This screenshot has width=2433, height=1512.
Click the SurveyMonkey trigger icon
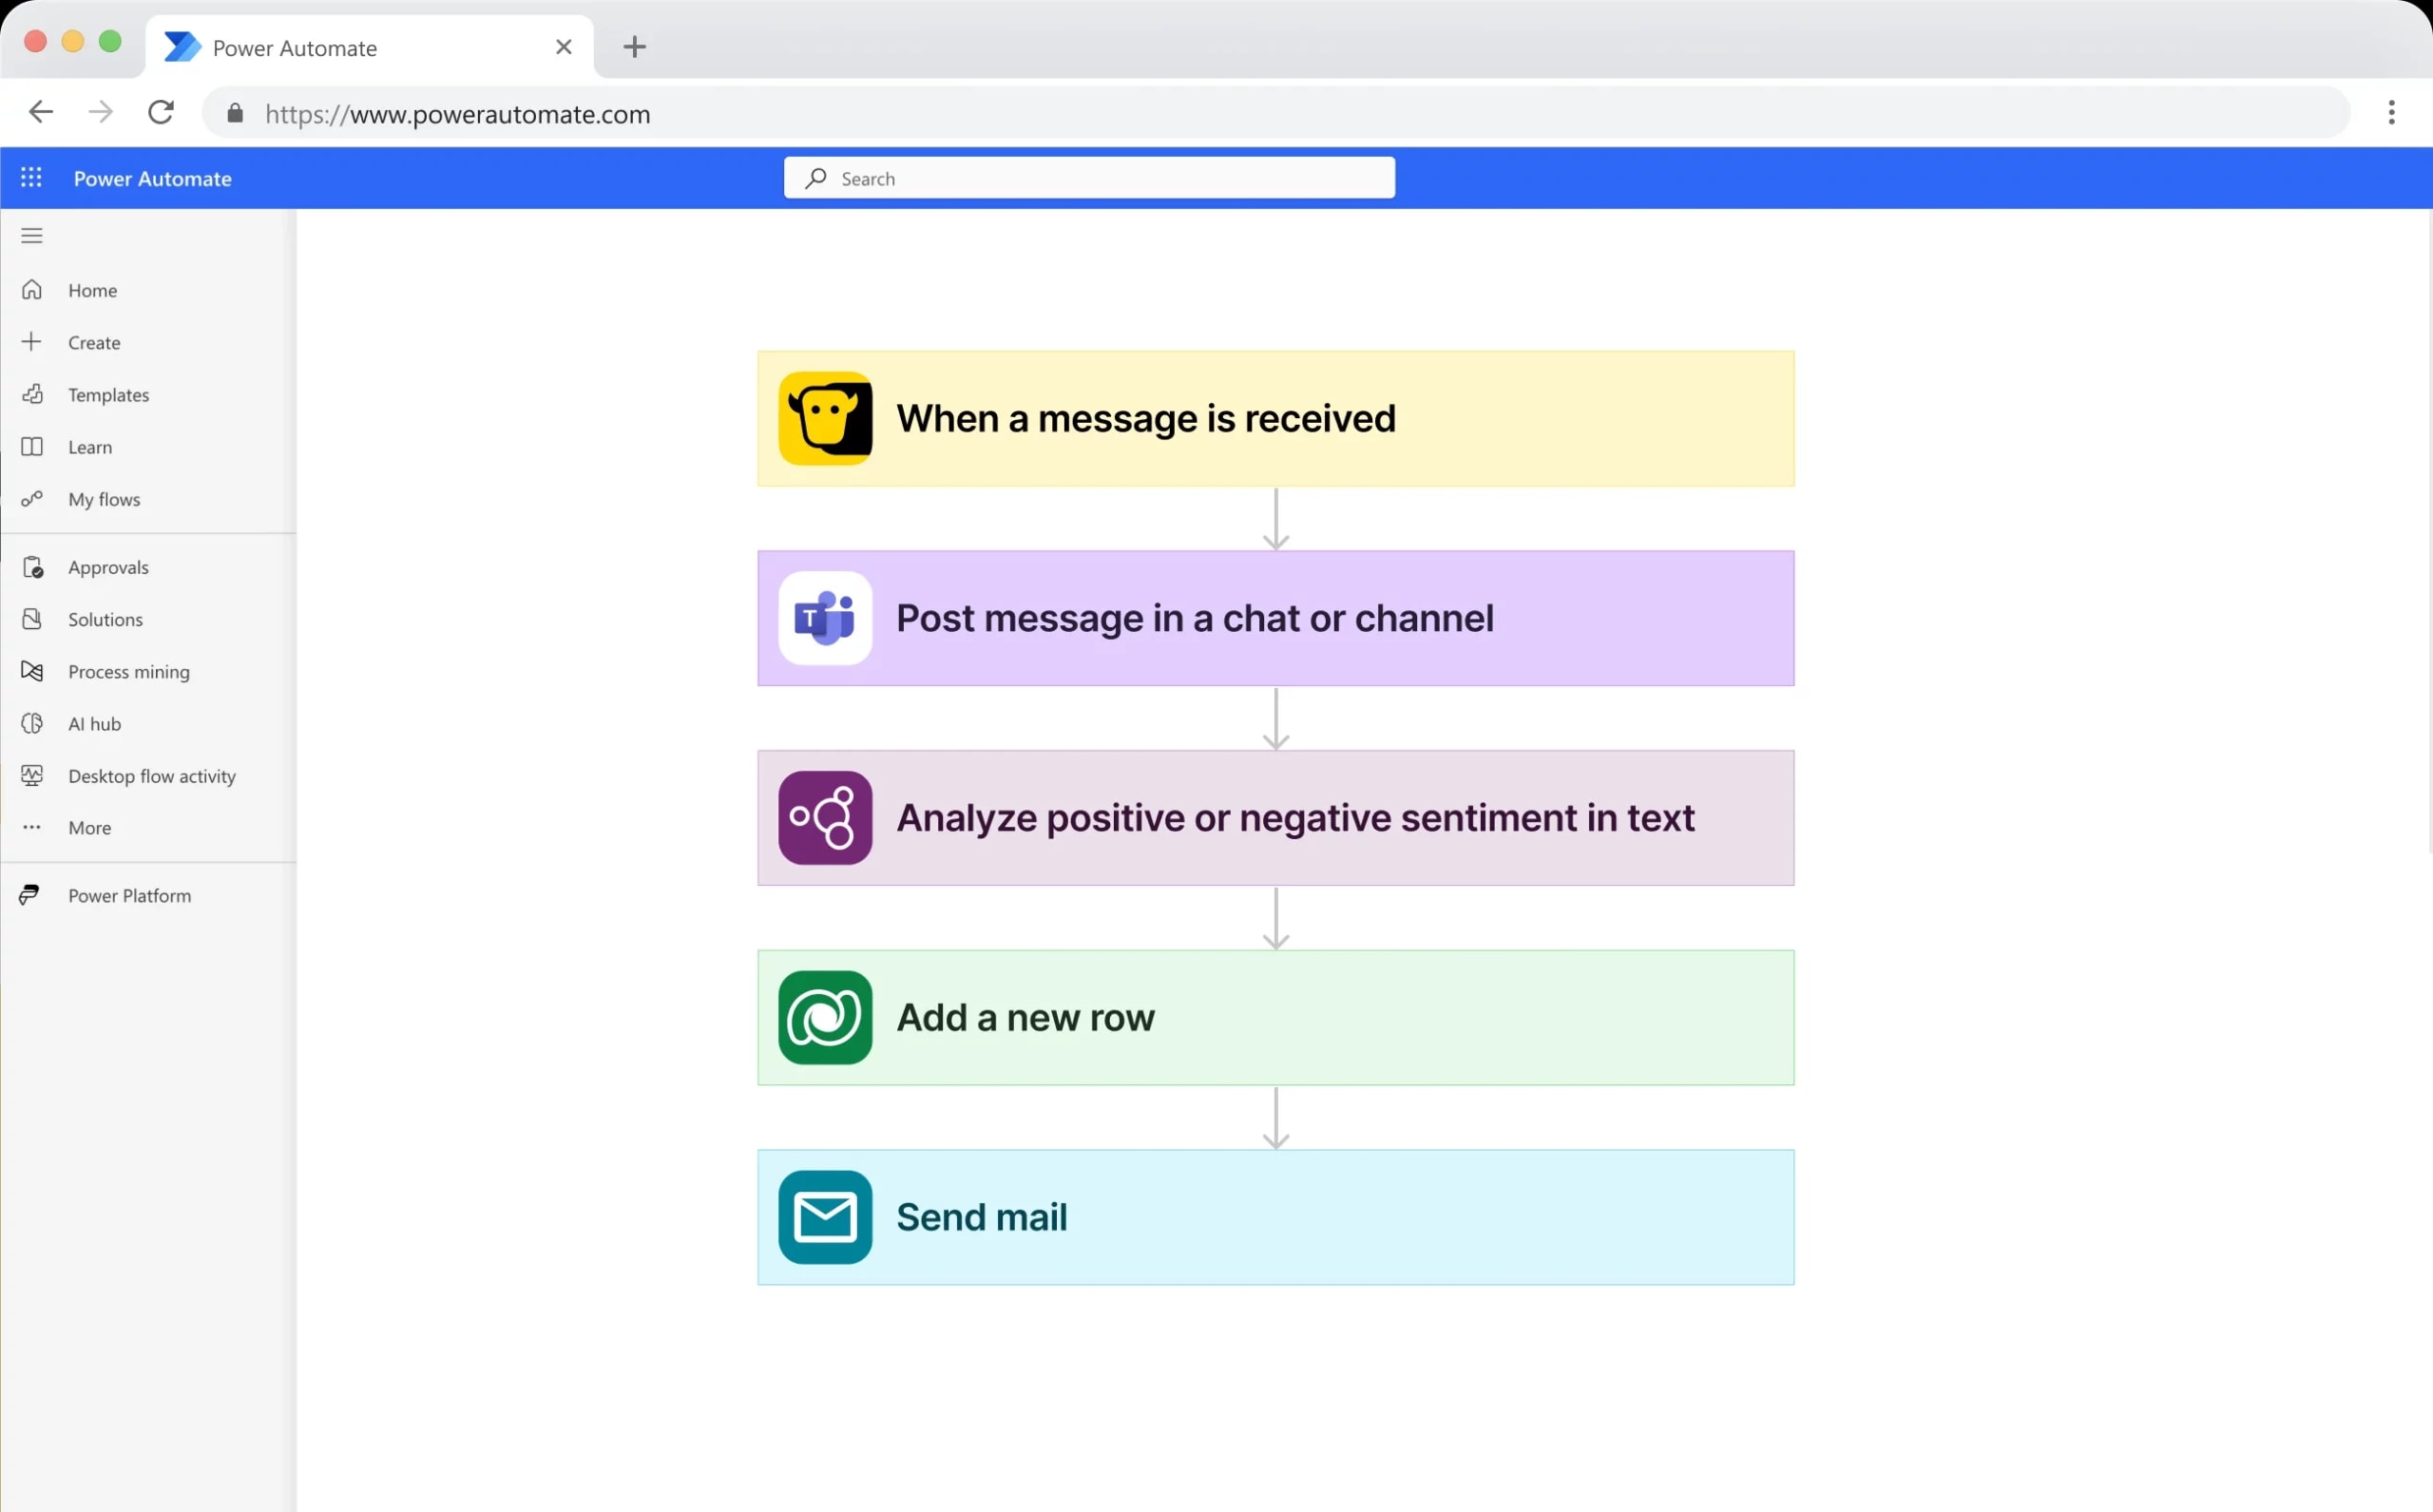tap(824, 416)
